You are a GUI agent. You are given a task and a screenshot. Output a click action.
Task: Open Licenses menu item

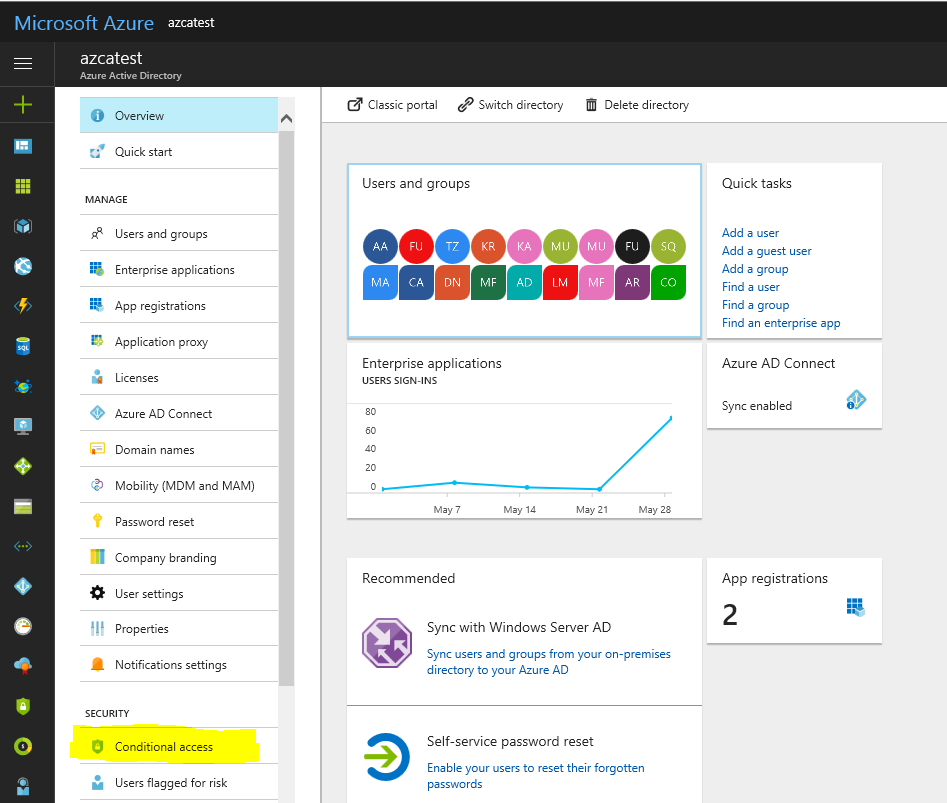[x=179, y=377]
